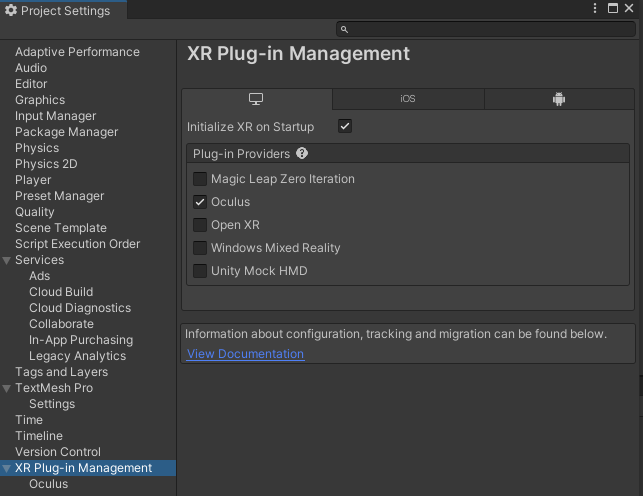Image resolution: width=643 pixels, height=496 pixels.
Task: Open Quality settings category
Action: point(34,212)
